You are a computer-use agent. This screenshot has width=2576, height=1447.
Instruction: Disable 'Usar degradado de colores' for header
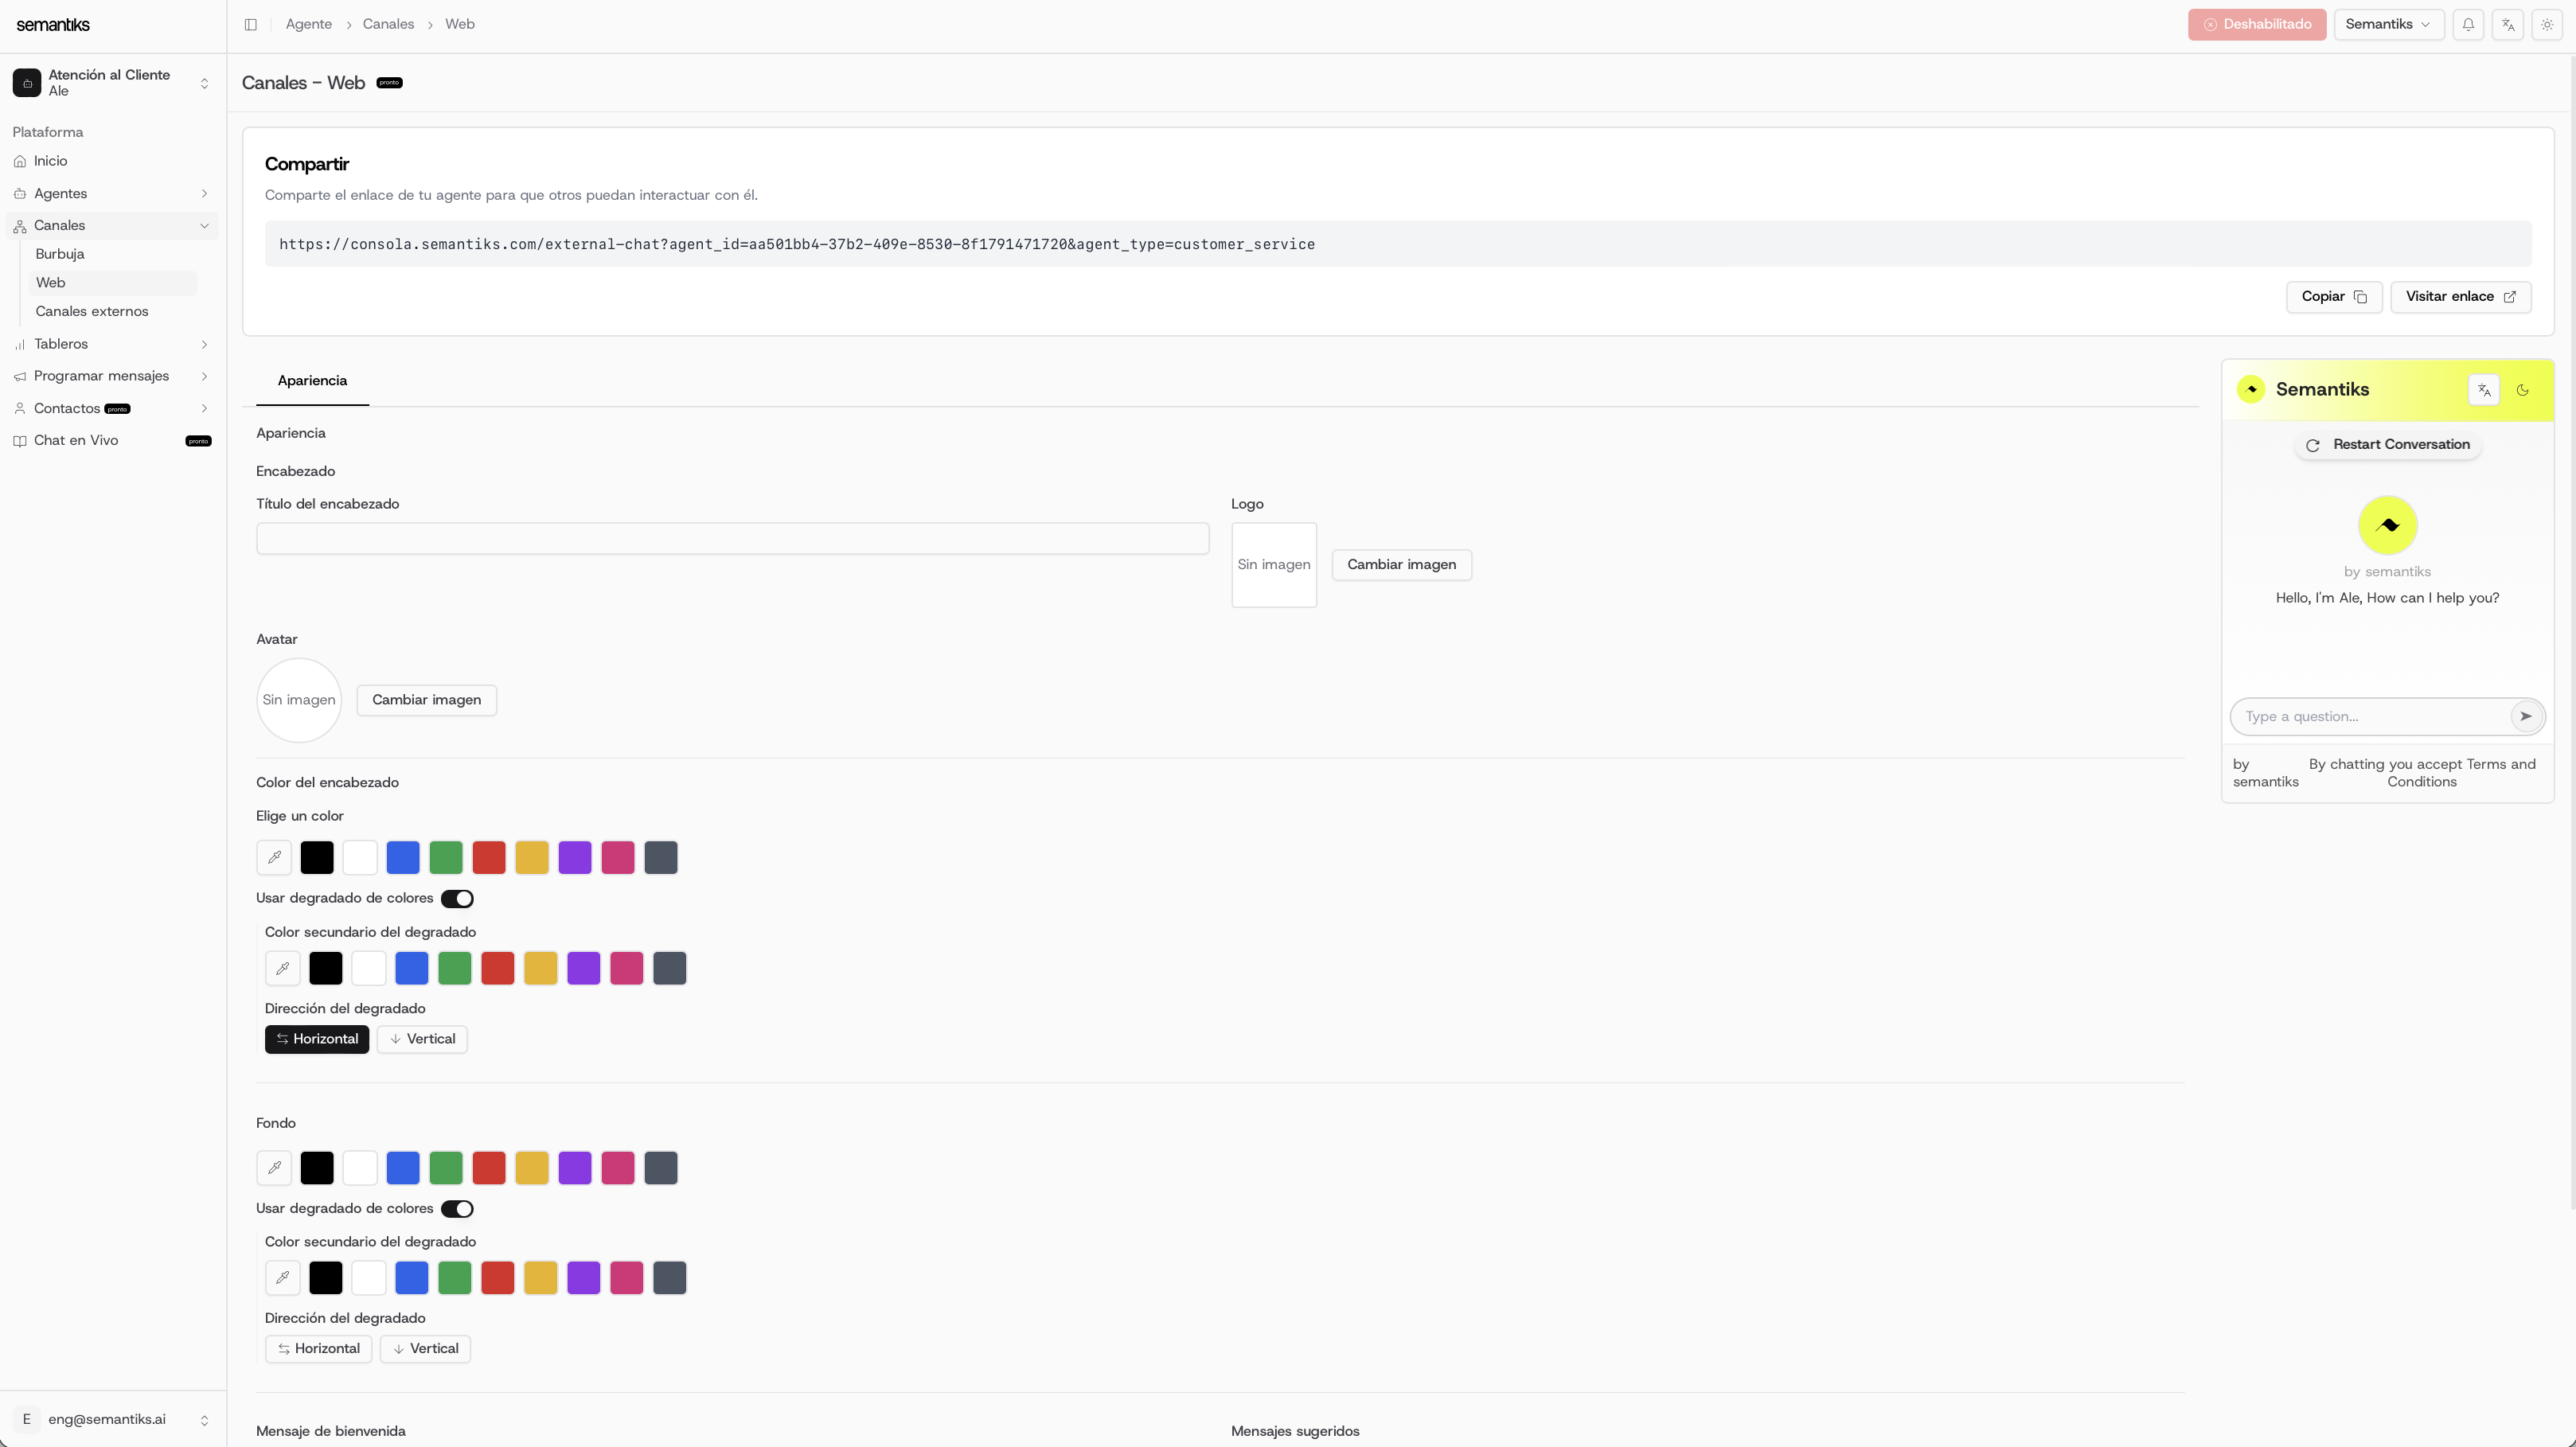457,898
